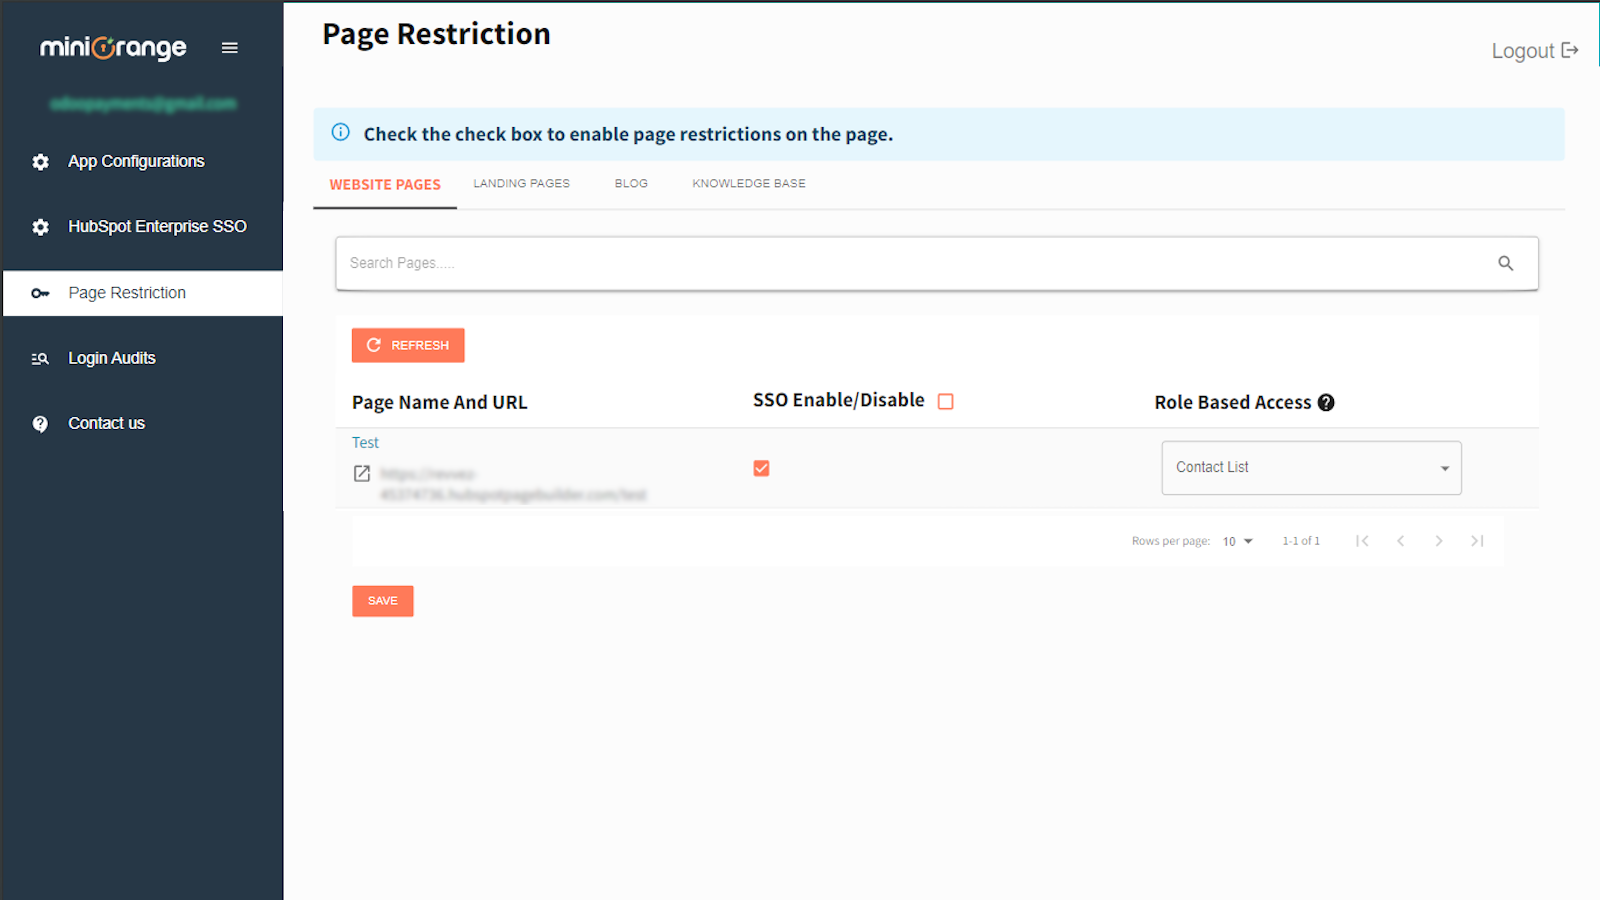Change the rows per page value
The height and width of the screenshot is (900, 1600).
(1236, 540)
